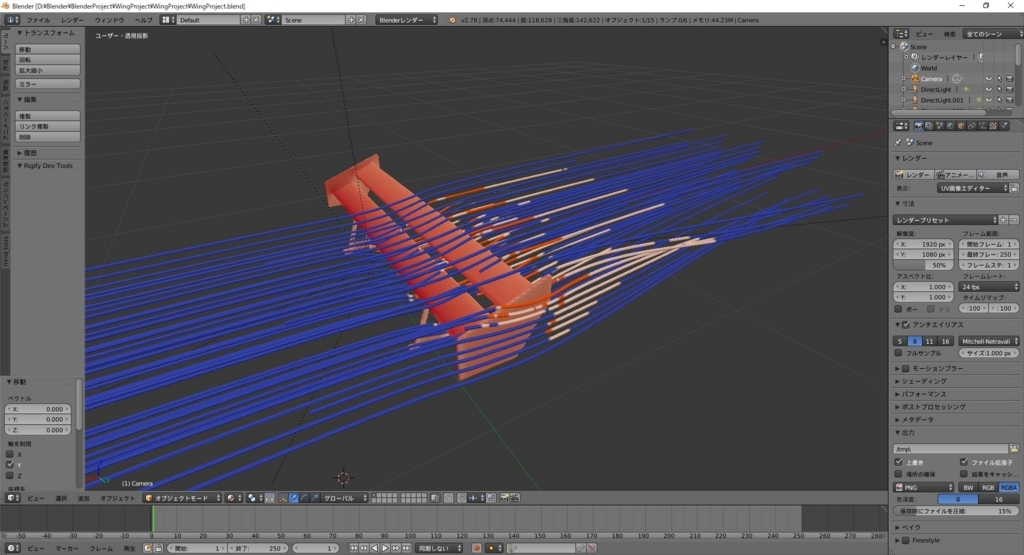Toggle DirectLight.001 selectable cursor icon
The image size is (1024, 555).
999,100
